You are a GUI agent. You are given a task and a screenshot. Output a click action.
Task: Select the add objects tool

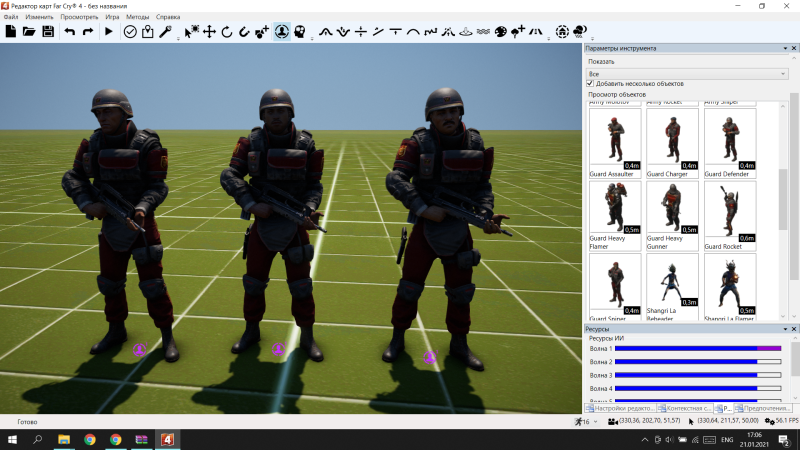coord(262,32)
